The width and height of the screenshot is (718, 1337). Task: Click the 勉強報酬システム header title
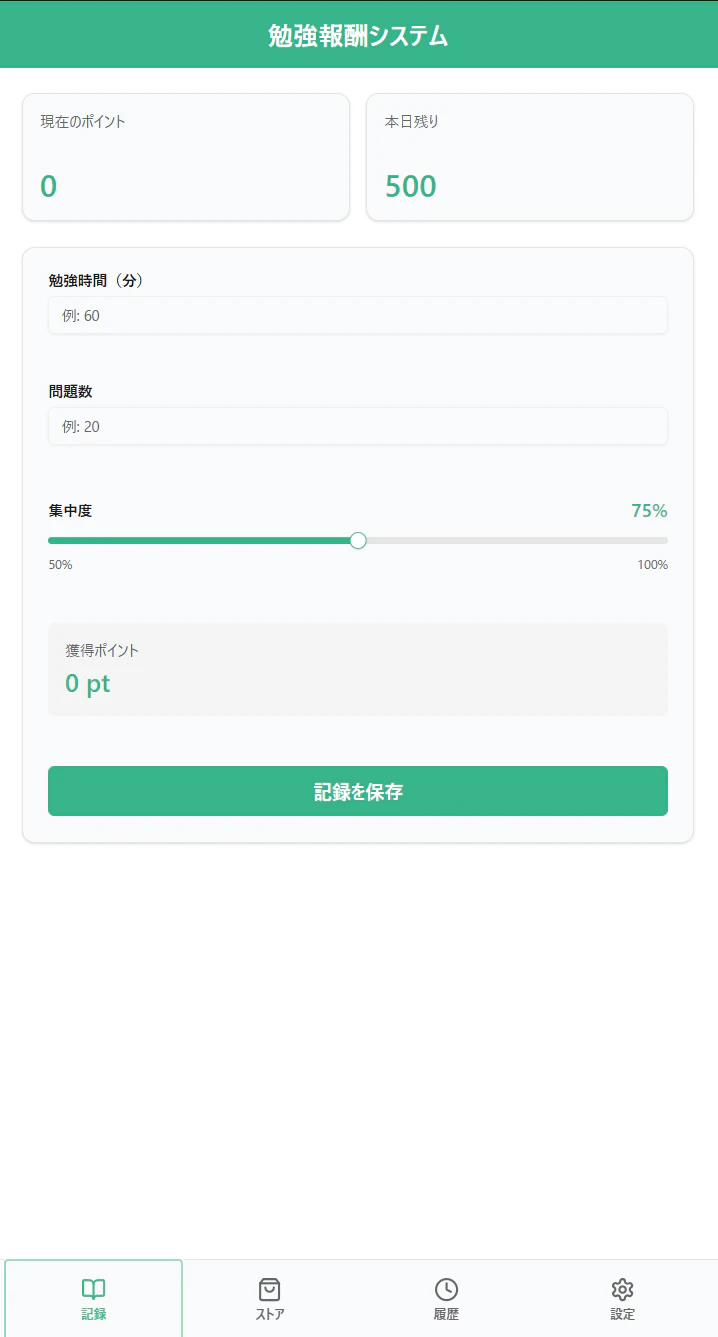pyautogui.click(x=358, y=36)
